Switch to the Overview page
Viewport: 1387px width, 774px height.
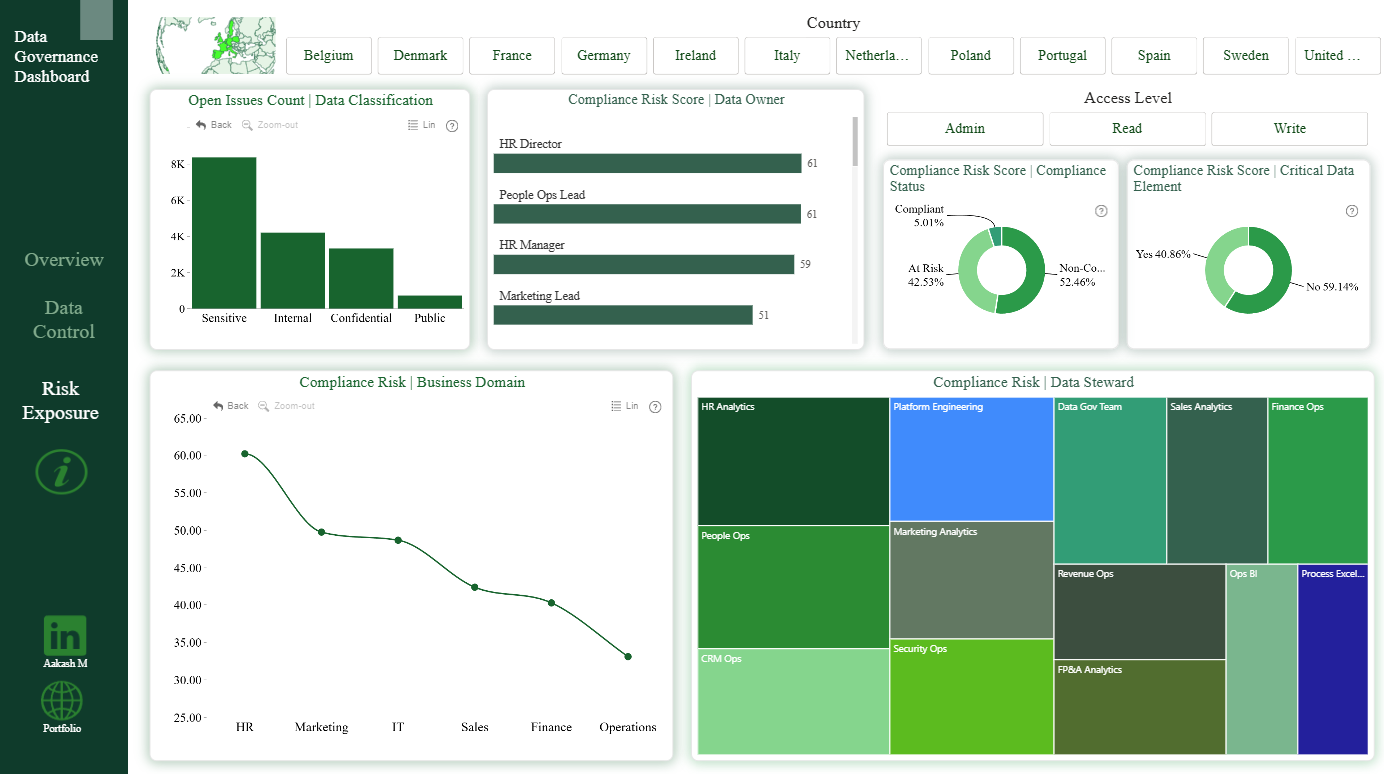[x=64, y=260]
